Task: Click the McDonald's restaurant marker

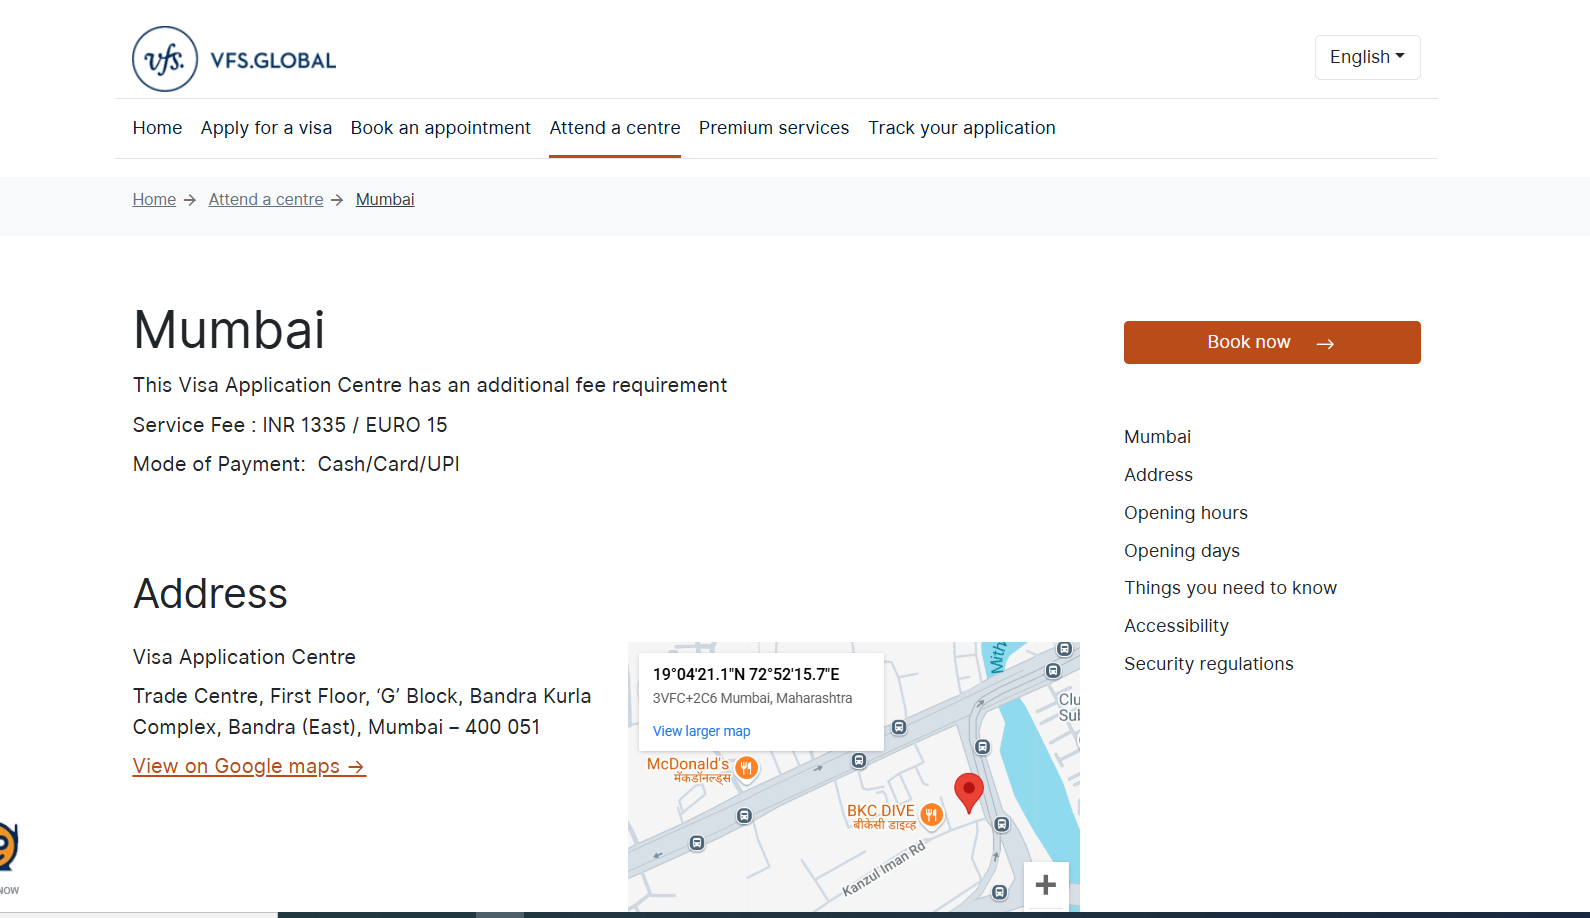Action: coord(746,768)
